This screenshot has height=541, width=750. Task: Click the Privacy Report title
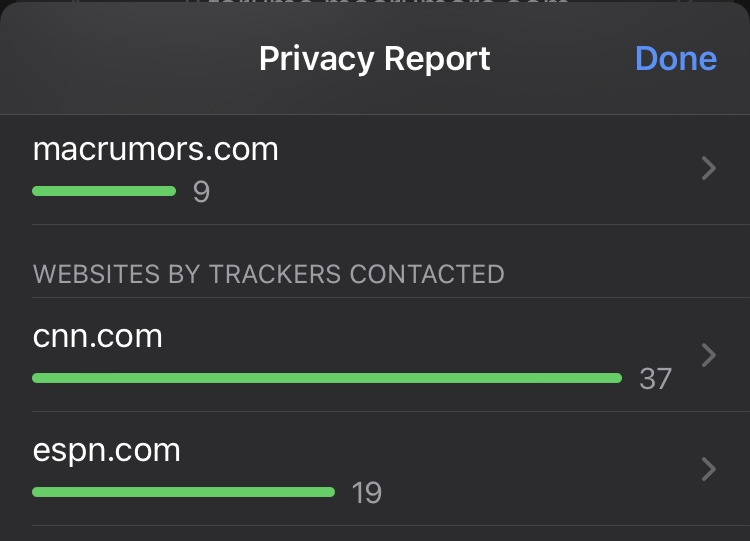(374, 59)
